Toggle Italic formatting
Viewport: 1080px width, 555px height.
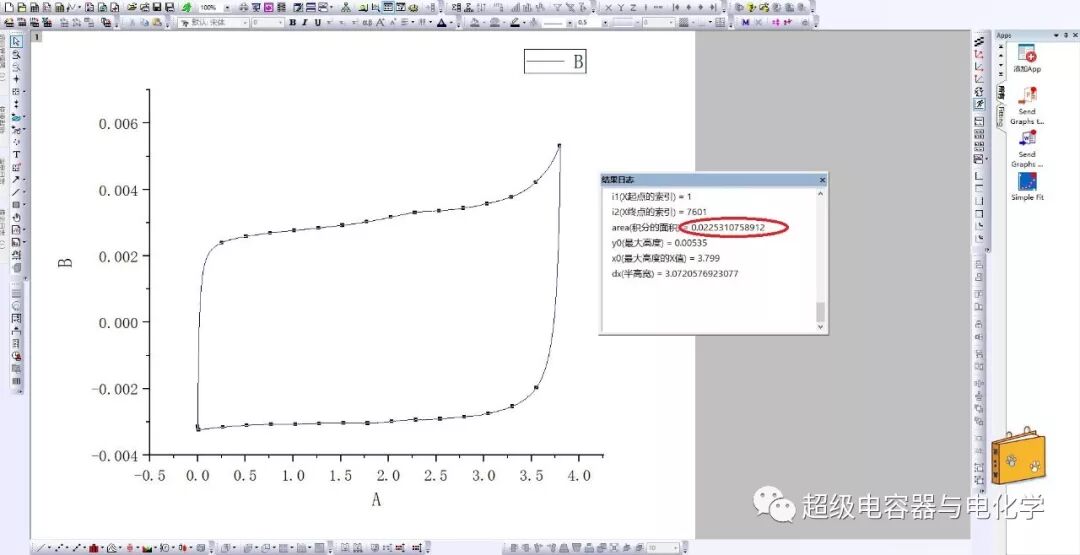304,23
